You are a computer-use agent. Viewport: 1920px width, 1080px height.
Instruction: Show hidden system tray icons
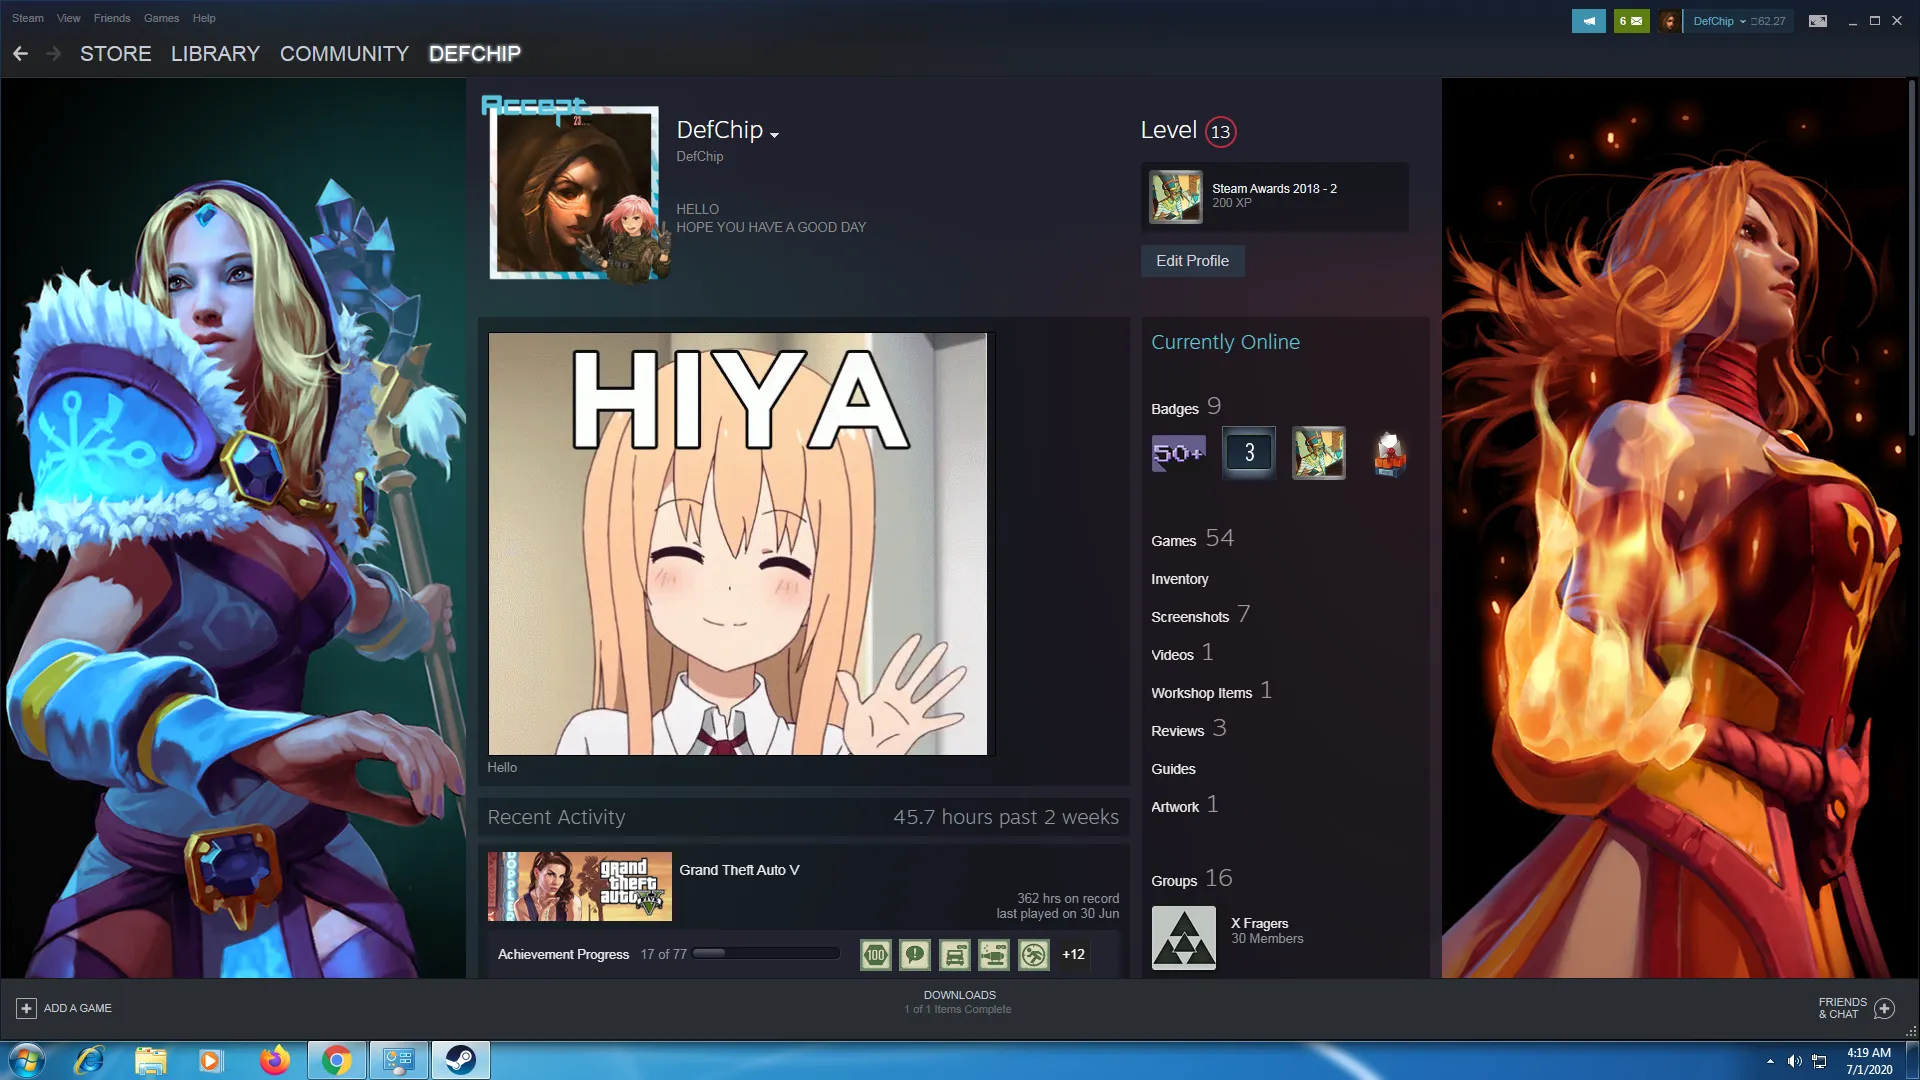point(1770,1061)
